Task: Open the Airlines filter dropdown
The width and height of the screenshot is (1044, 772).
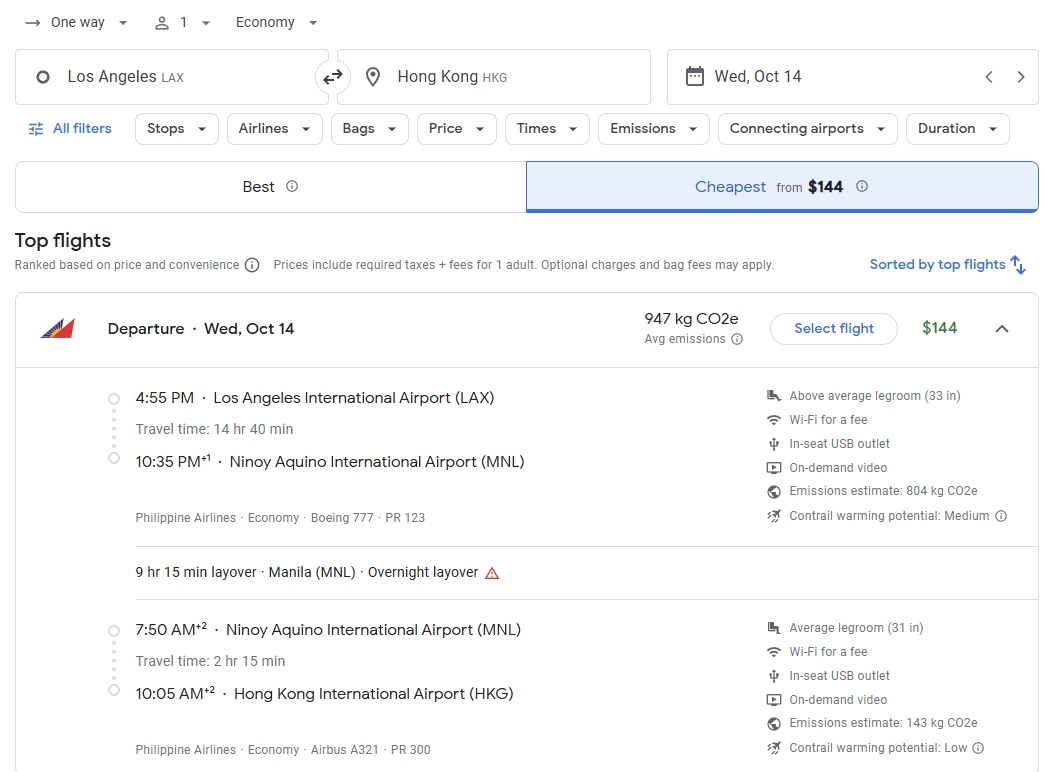Action: (x=274, y=129)
